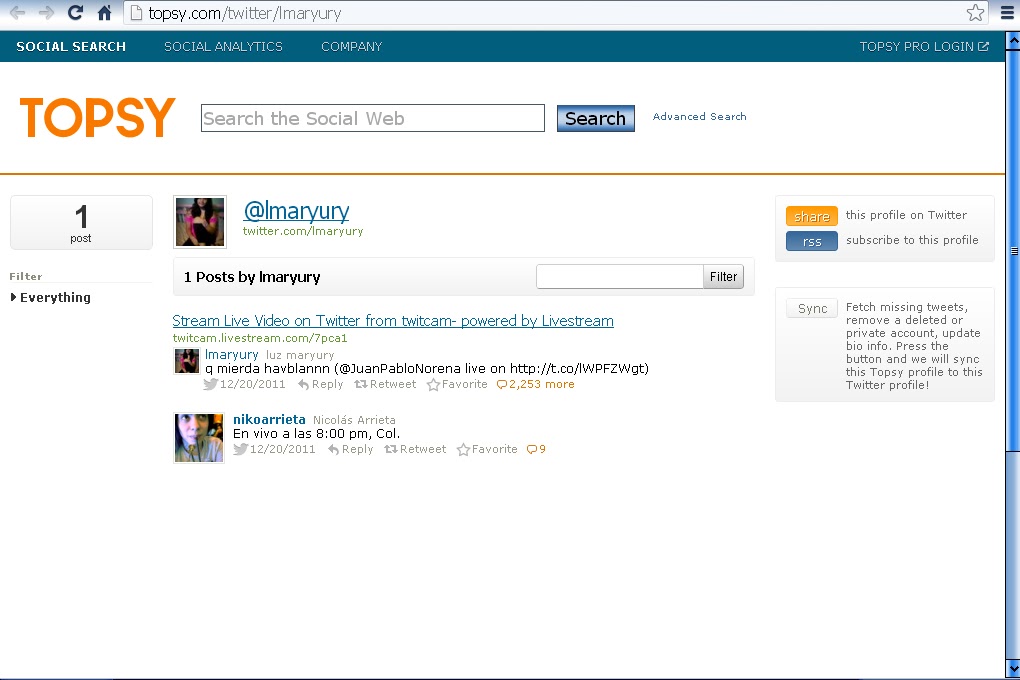Open twitter.com/lmaryury link

pos(303,231)
